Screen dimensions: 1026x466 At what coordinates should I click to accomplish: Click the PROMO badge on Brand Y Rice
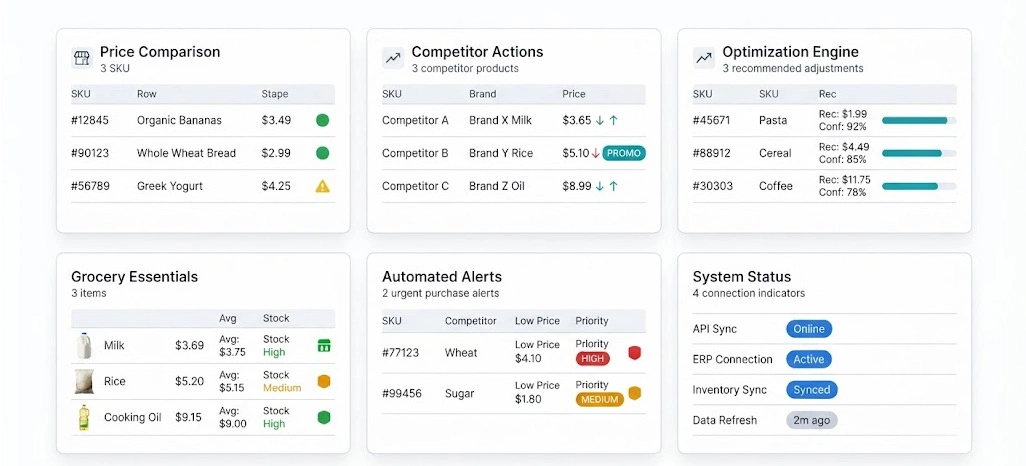[x=624, y=153]
